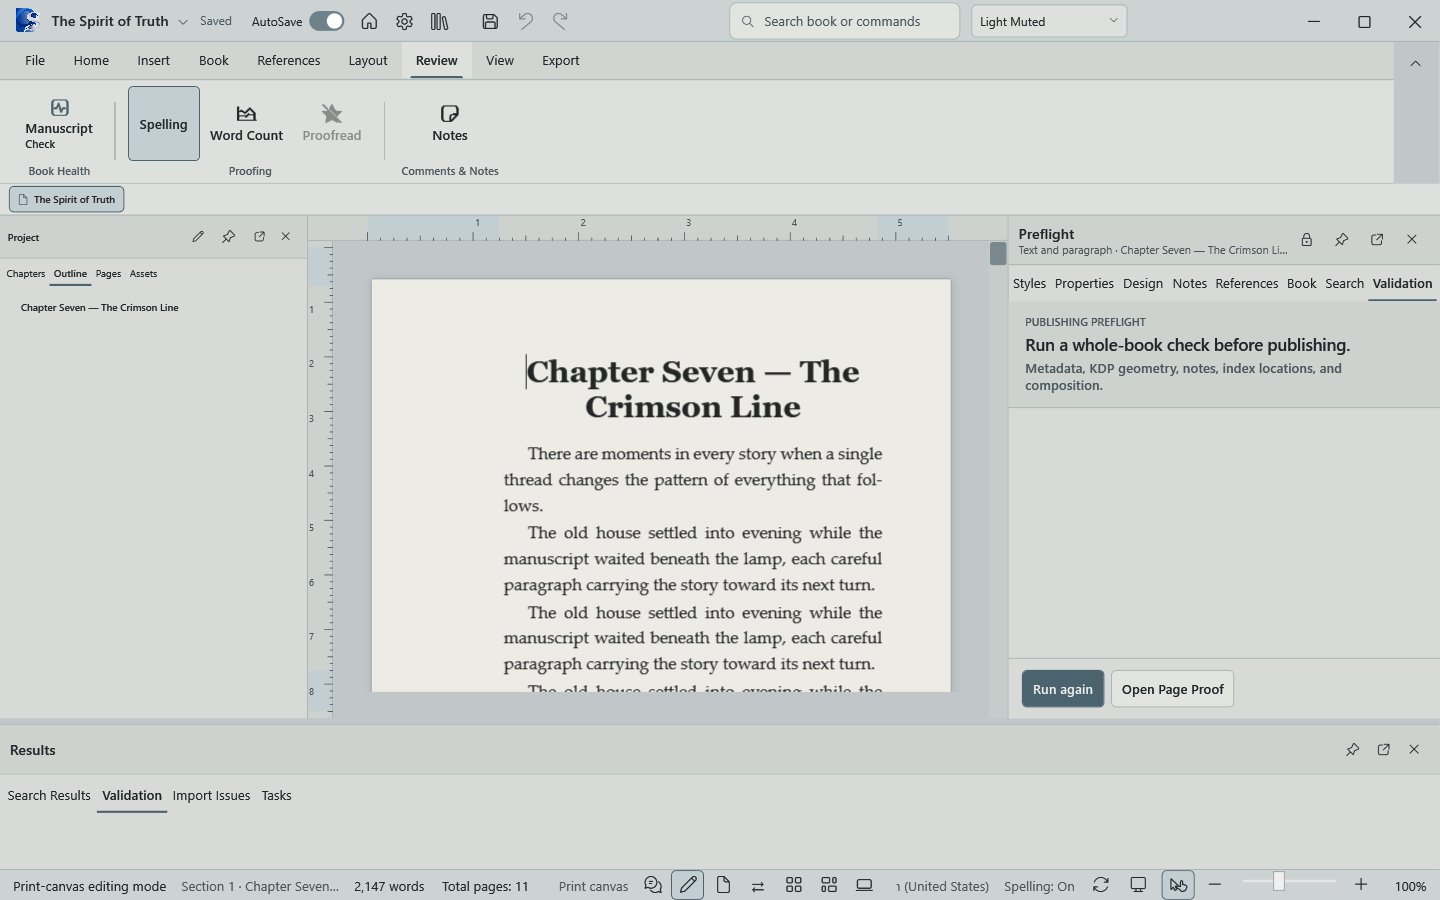Pin the Preflight panel
1440x900 pixels.
point(1342,240)
